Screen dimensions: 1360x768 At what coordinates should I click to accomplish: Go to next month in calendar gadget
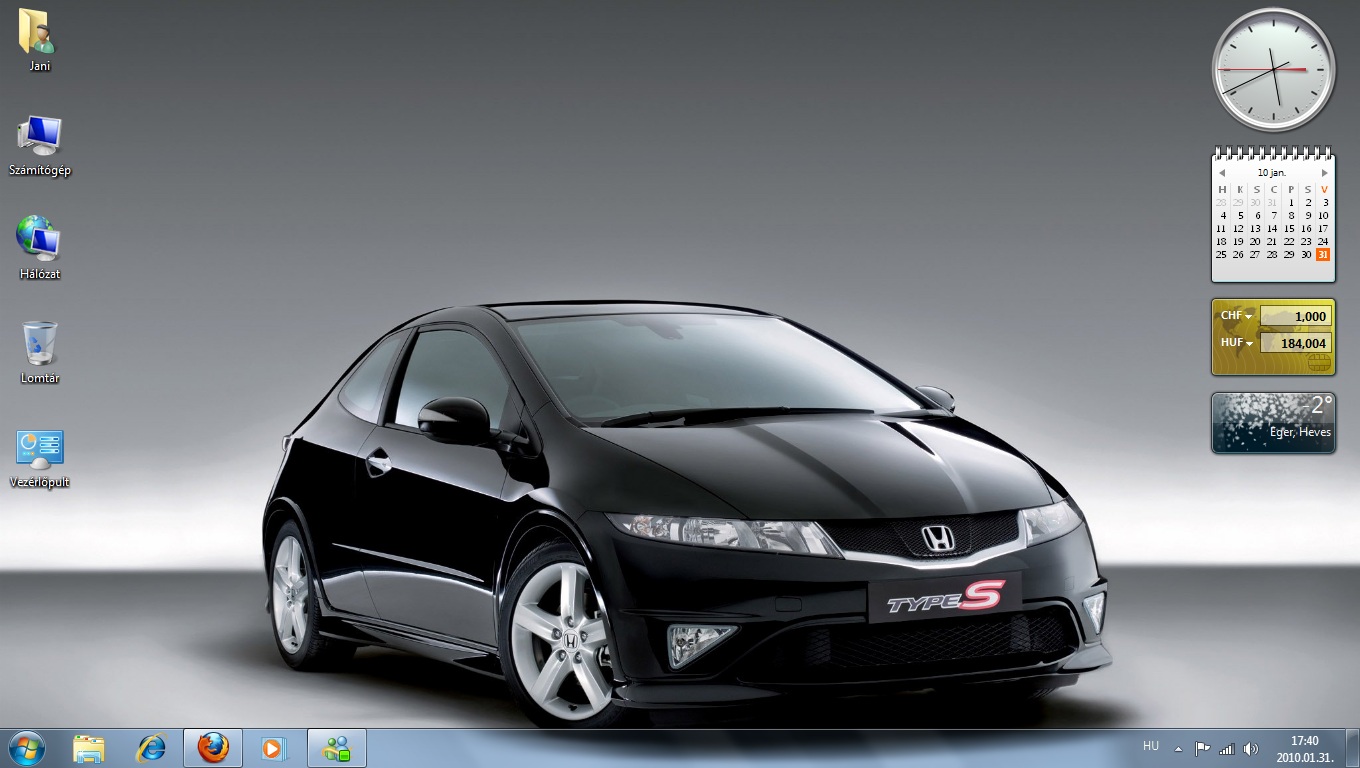point(1325,173)
